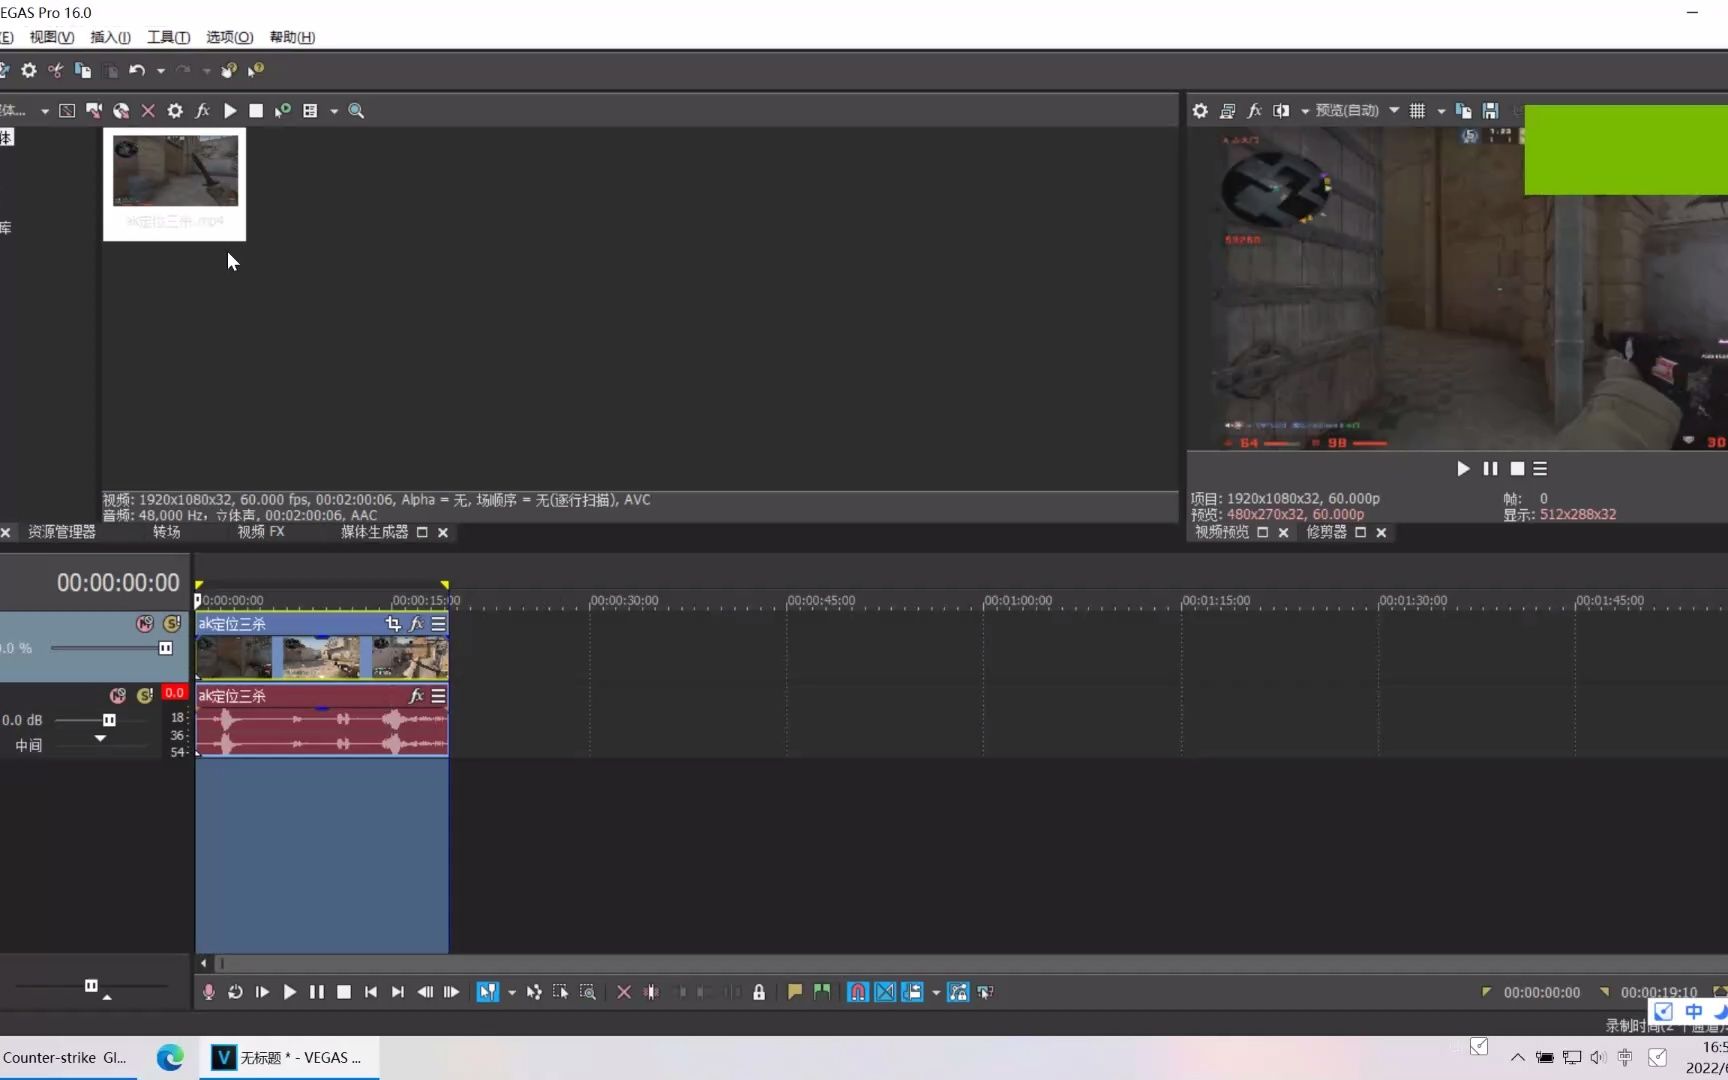
Task: Play in the video preview window
Action: click(1463, 469)
